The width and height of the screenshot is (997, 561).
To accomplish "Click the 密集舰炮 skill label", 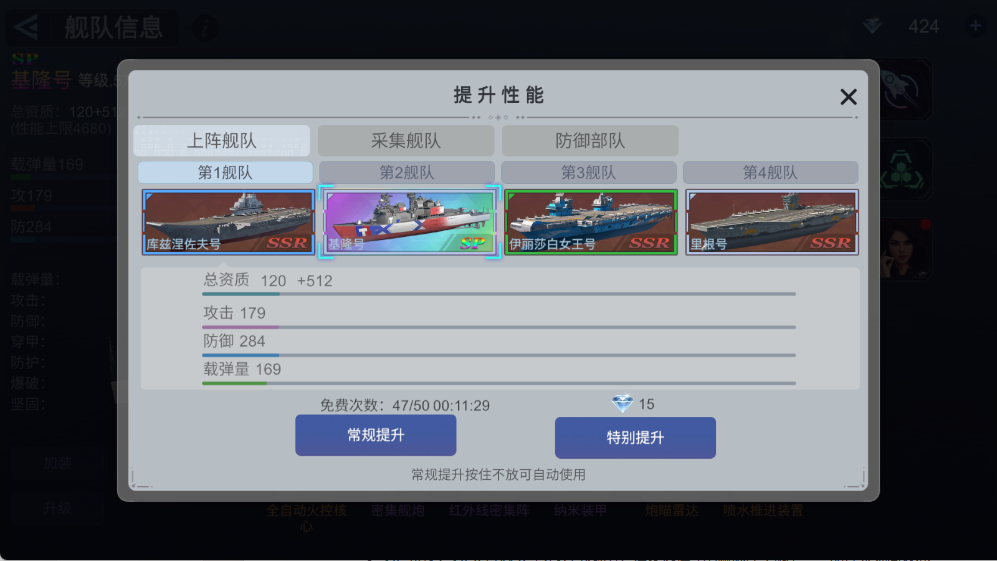I will click(x=398, y=510).
